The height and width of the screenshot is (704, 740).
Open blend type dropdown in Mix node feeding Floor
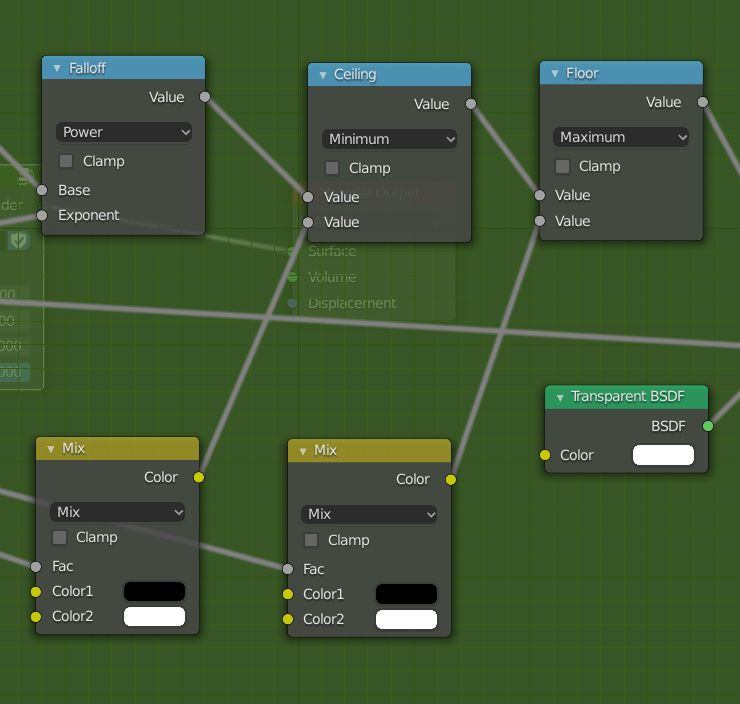[369, 514]
